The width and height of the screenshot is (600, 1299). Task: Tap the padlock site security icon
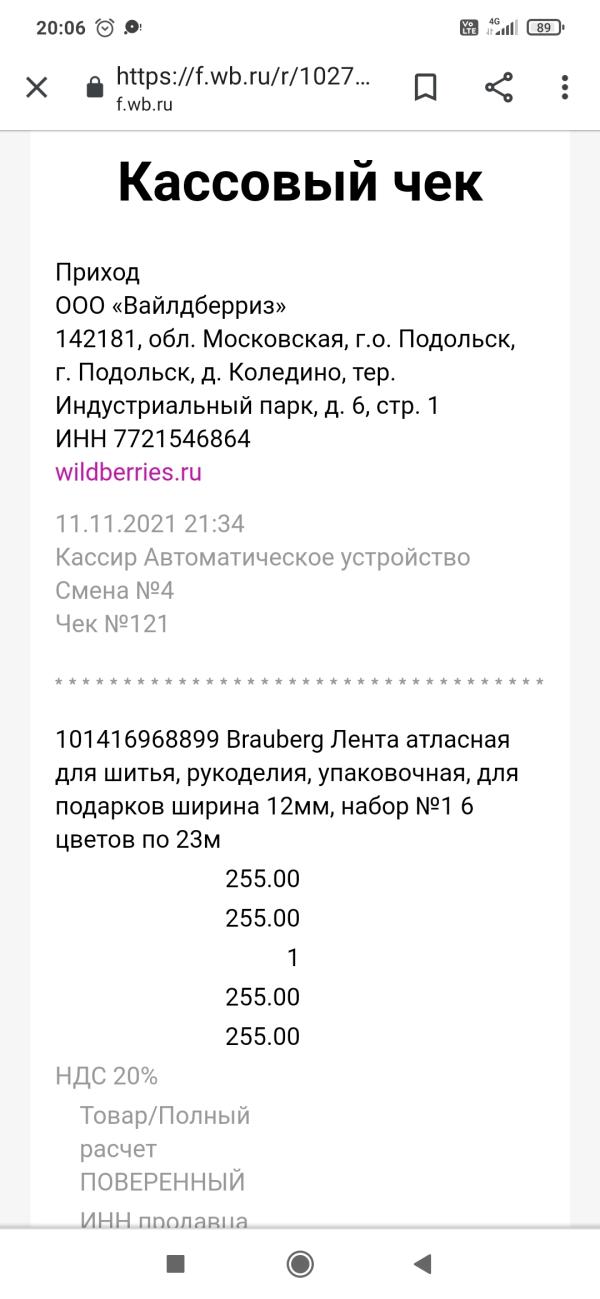coord(95,88)
